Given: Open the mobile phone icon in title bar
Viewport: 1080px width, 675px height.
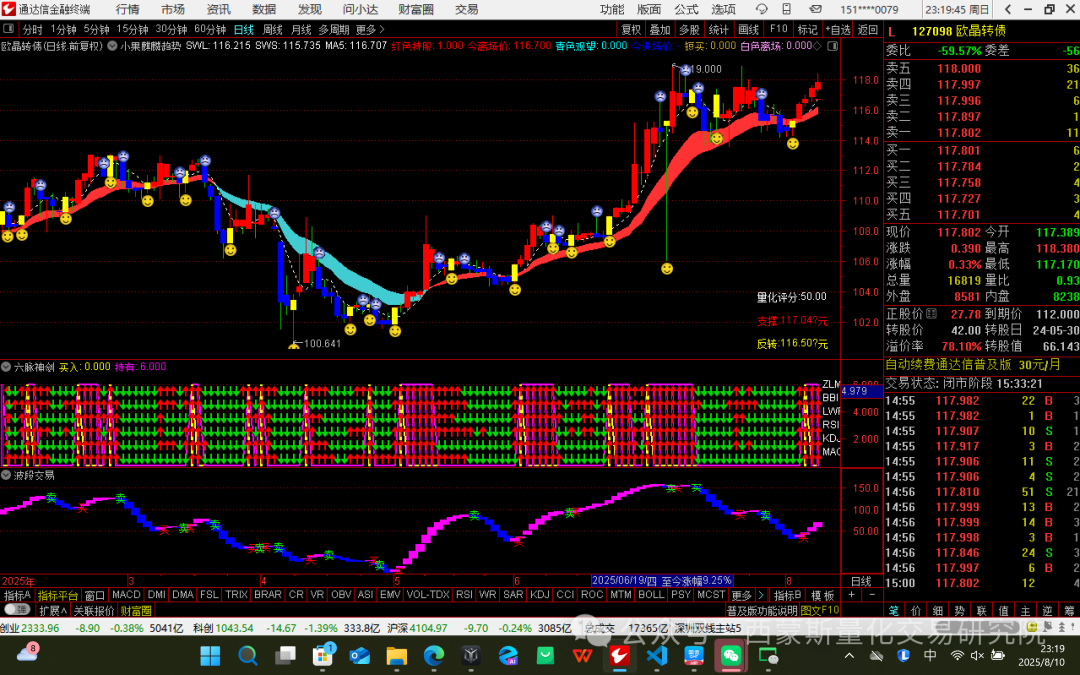Looking at the screenshot, I should (787, 9).
